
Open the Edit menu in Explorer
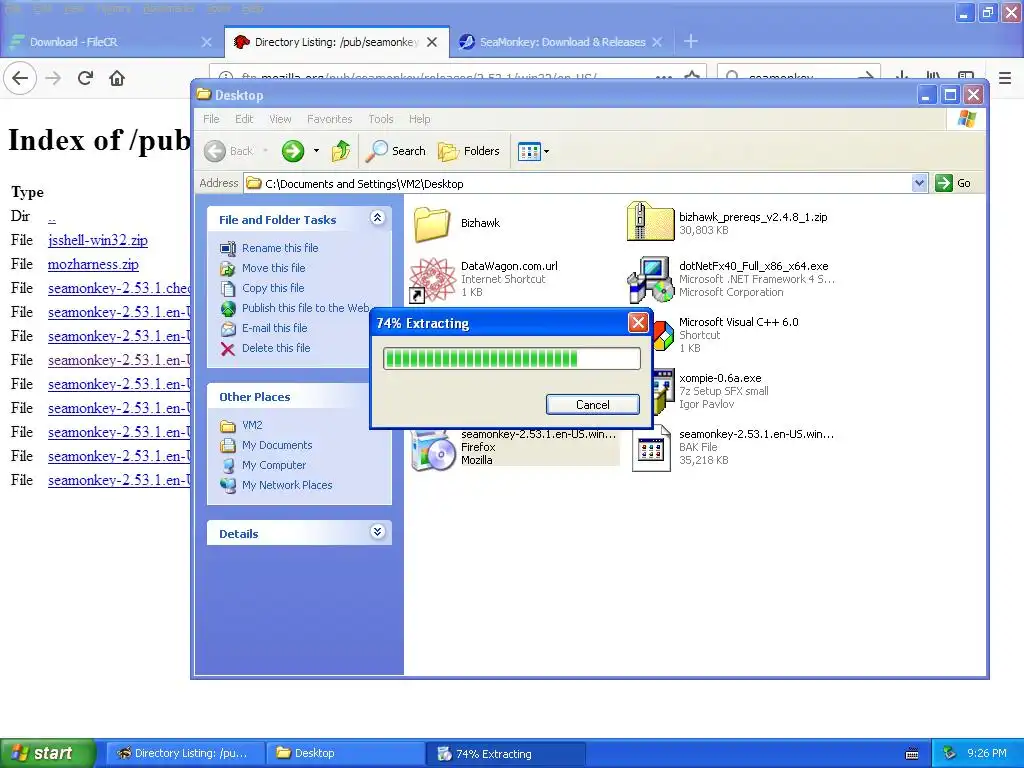pyautogui.click(x=244, y=119)
